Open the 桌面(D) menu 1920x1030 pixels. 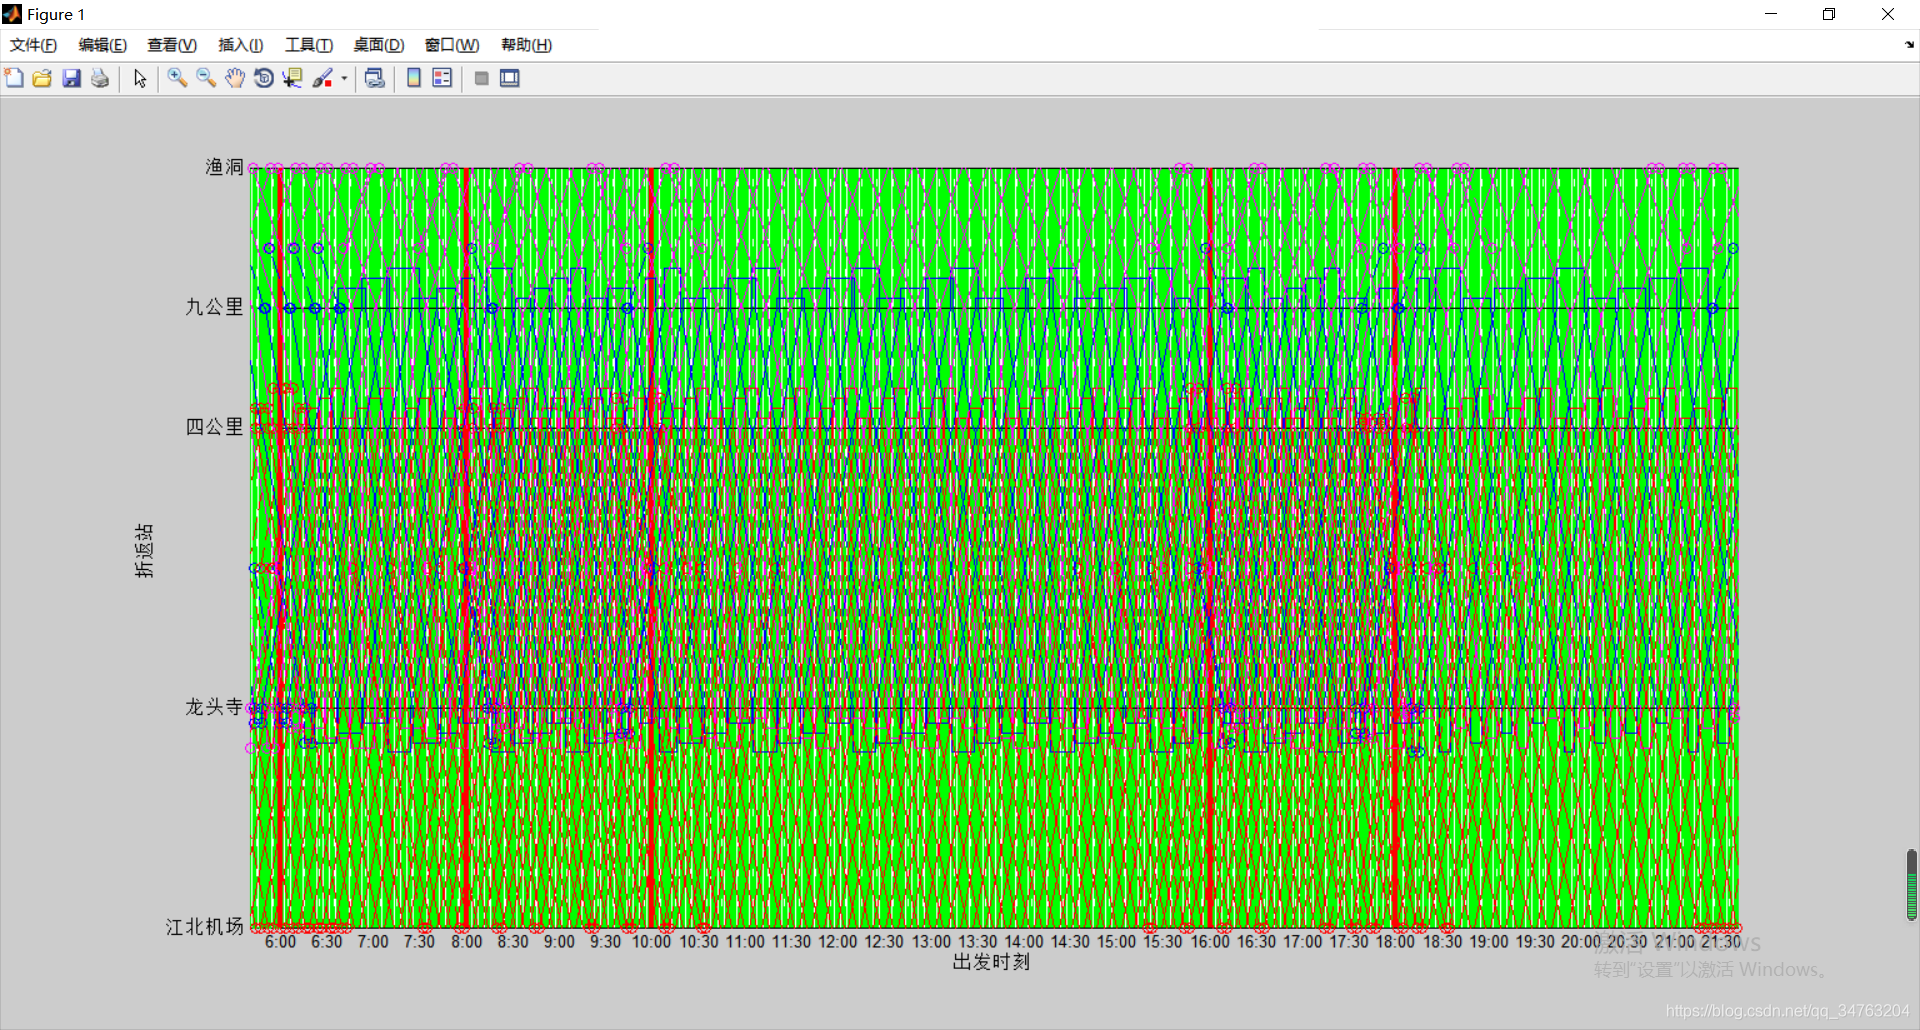(379, 45)
